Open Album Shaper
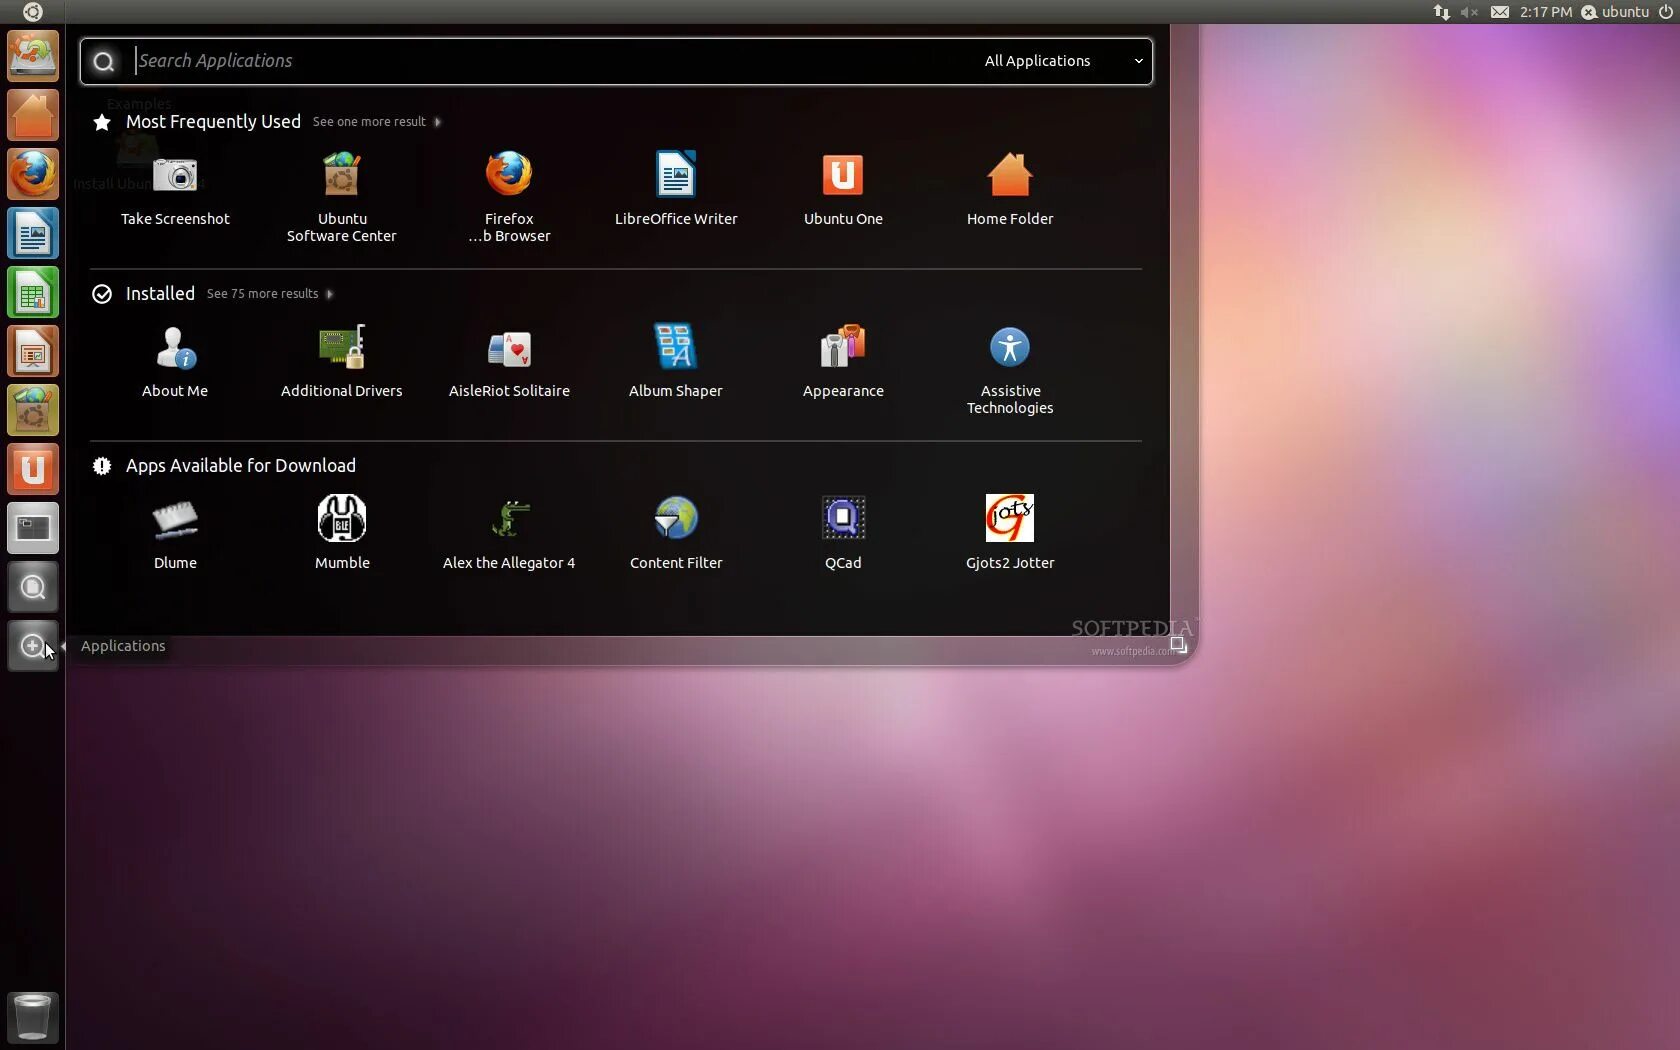Viewport: 1680px width, 1050px height. (676, 362)
